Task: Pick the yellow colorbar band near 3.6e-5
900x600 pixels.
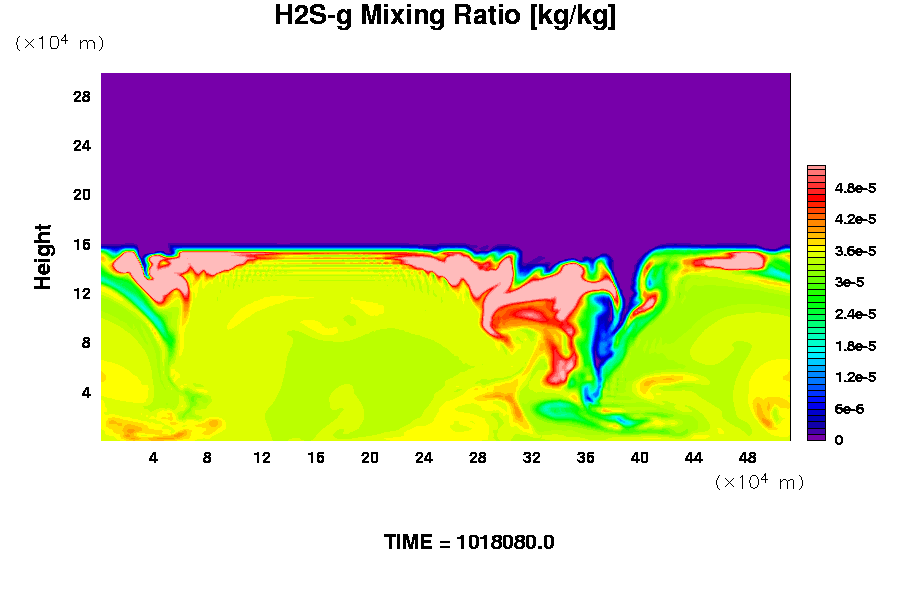Action: (x=816, y=251)
